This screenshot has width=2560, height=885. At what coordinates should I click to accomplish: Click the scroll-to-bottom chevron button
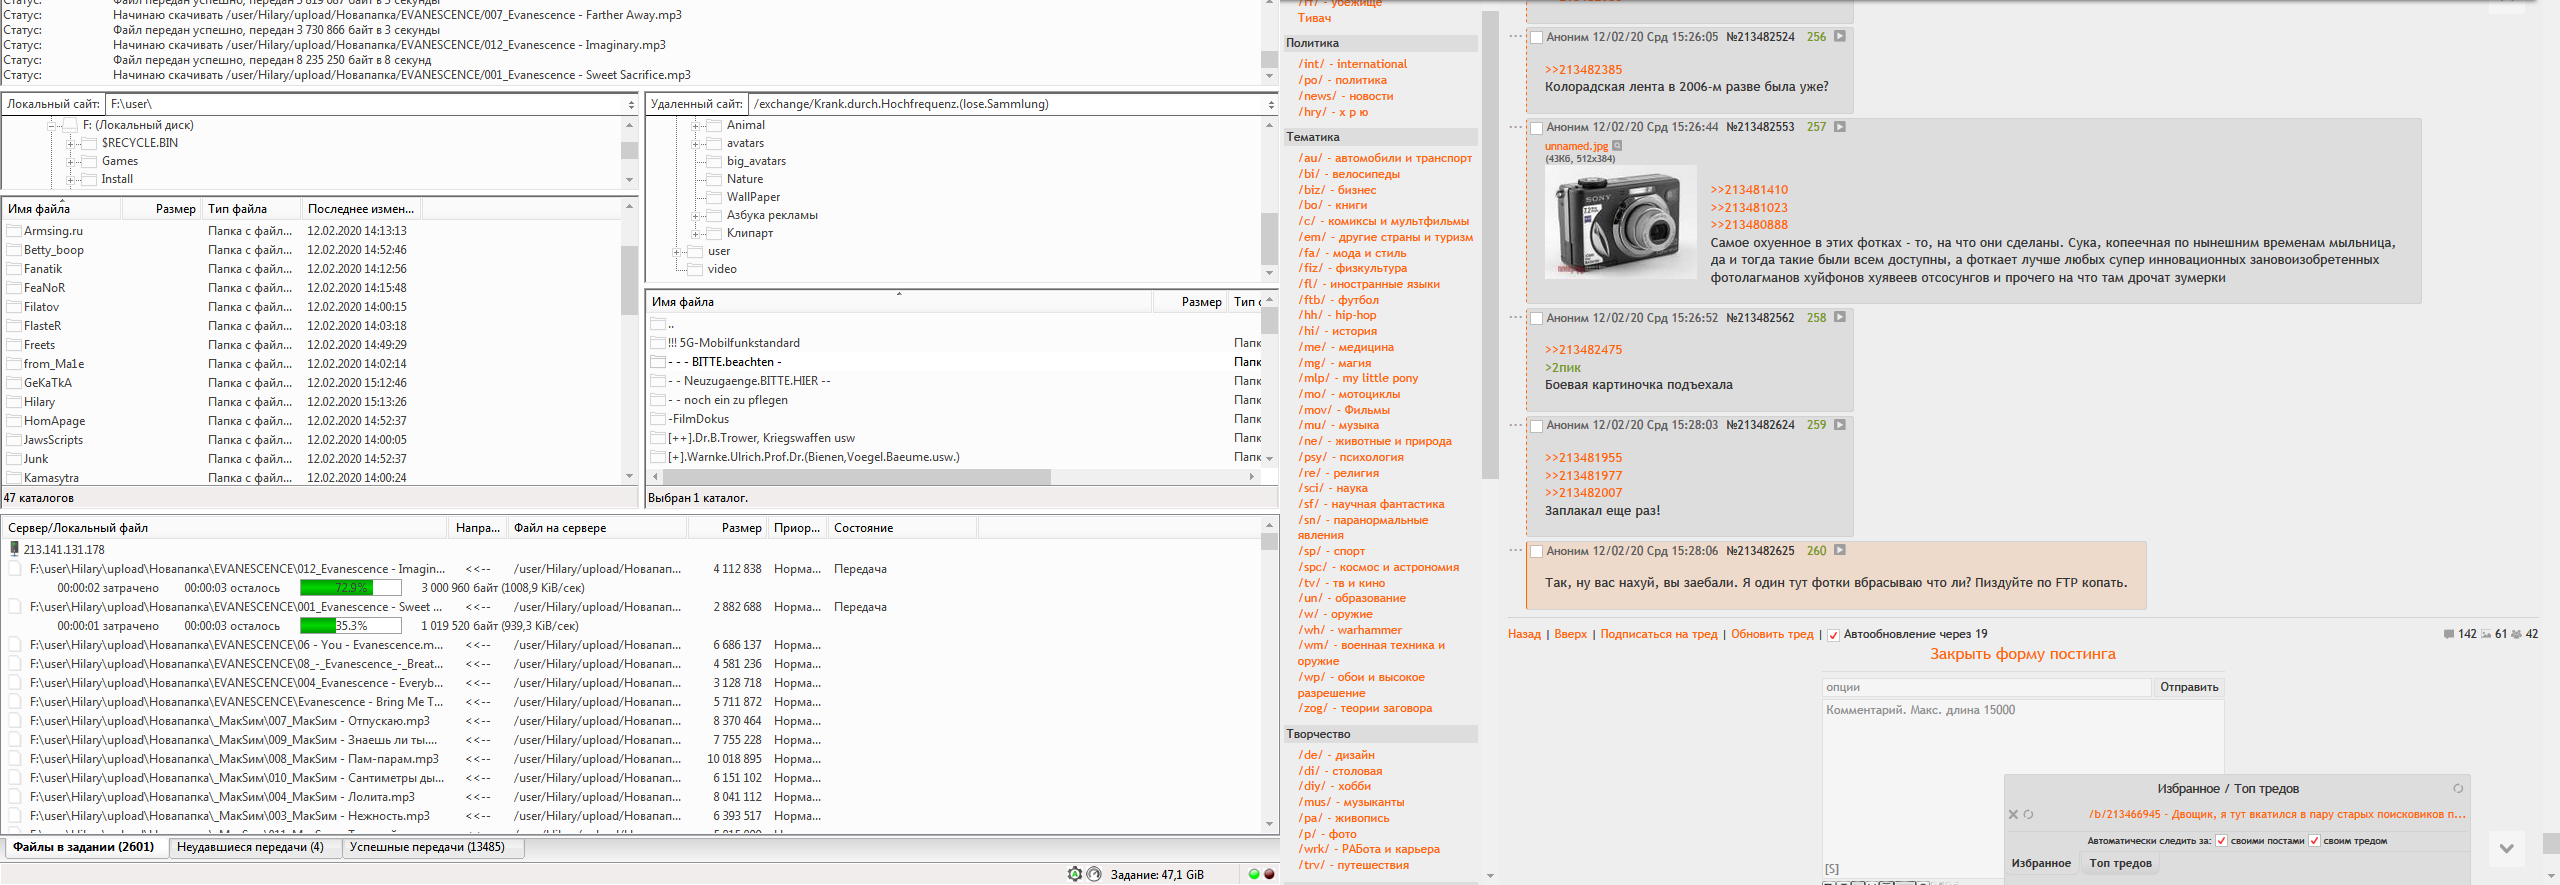(2506, 848)
